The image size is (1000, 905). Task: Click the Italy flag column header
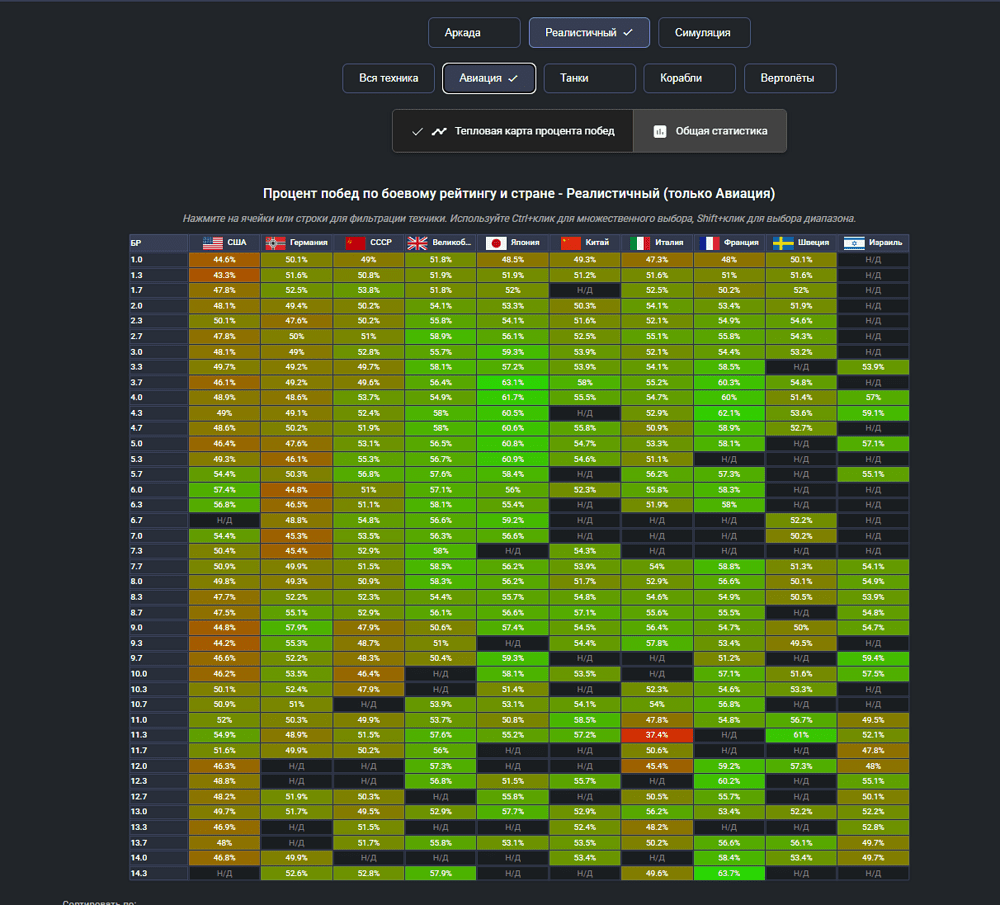656,243
